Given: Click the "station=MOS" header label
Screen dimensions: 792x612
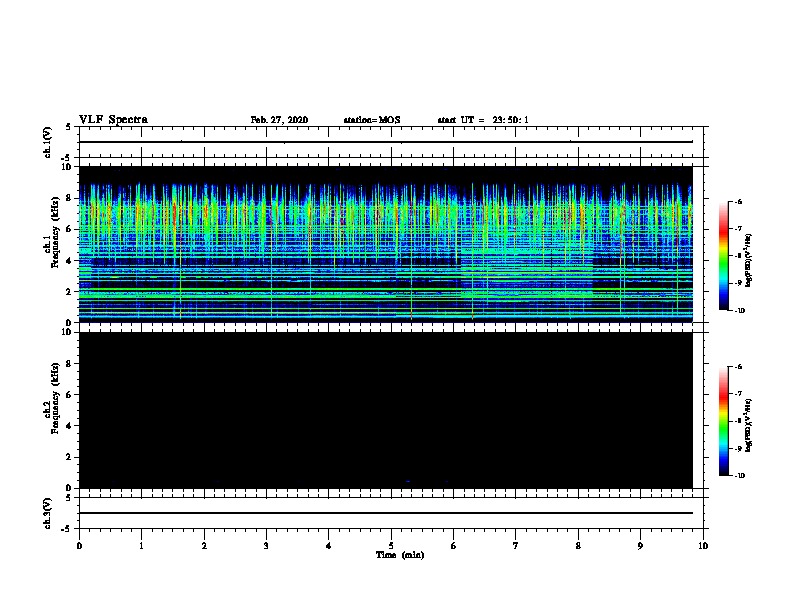Looking at the screenshot, I should (x=372, y=120).
